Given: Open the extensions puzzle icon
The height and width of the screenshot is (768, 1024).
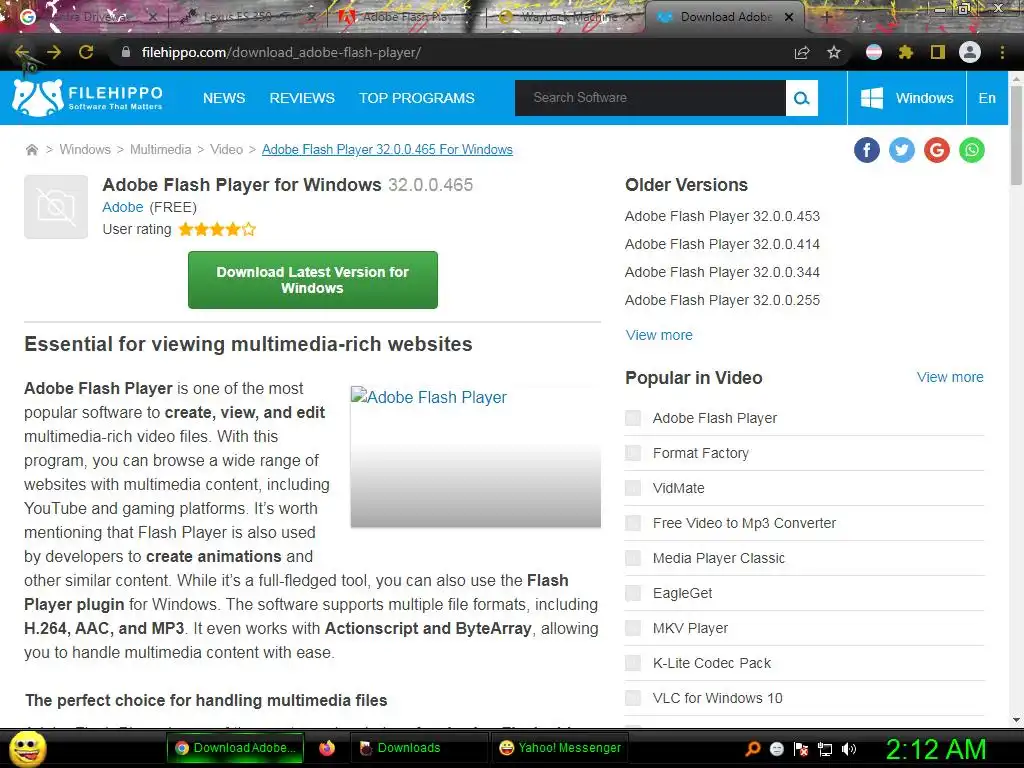Looking at the screenshot, I should click(x=905, y=52).
